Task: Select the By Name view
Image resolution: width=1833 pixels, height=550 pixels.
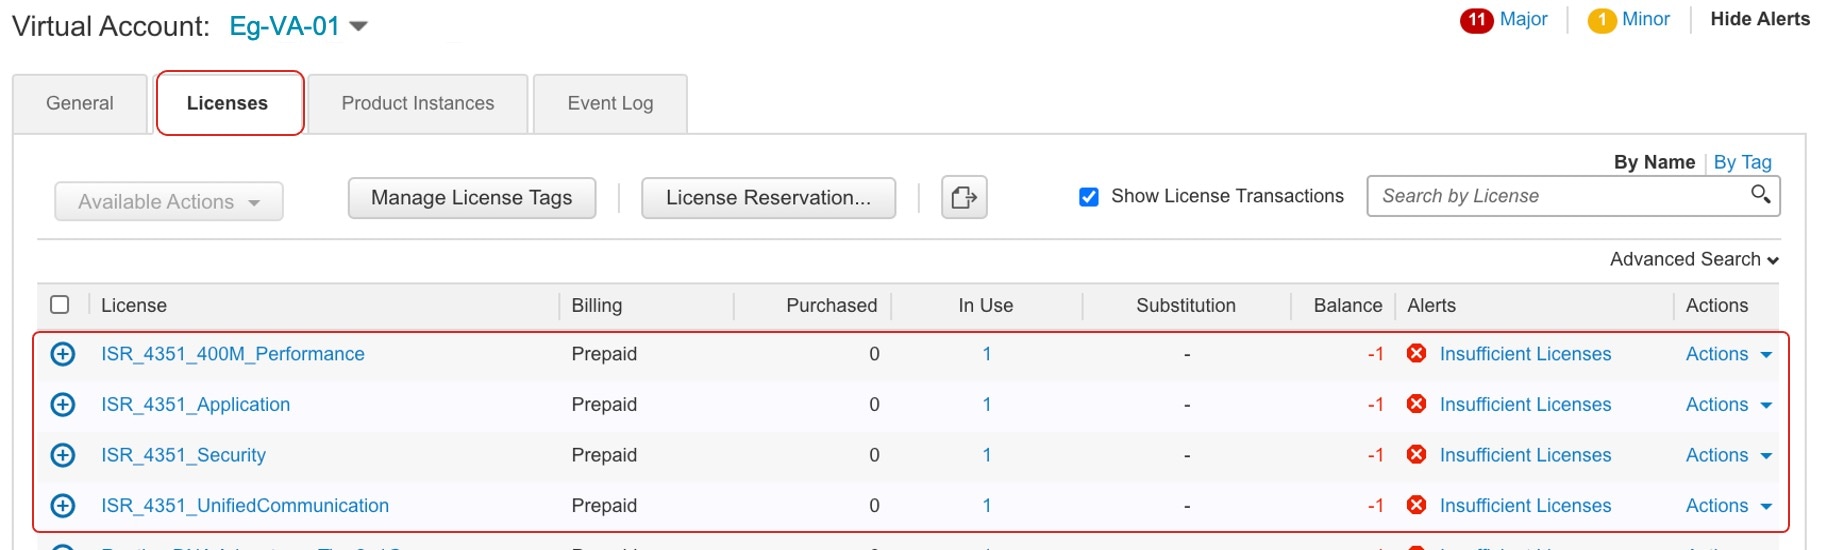Action: point(1654,162)
